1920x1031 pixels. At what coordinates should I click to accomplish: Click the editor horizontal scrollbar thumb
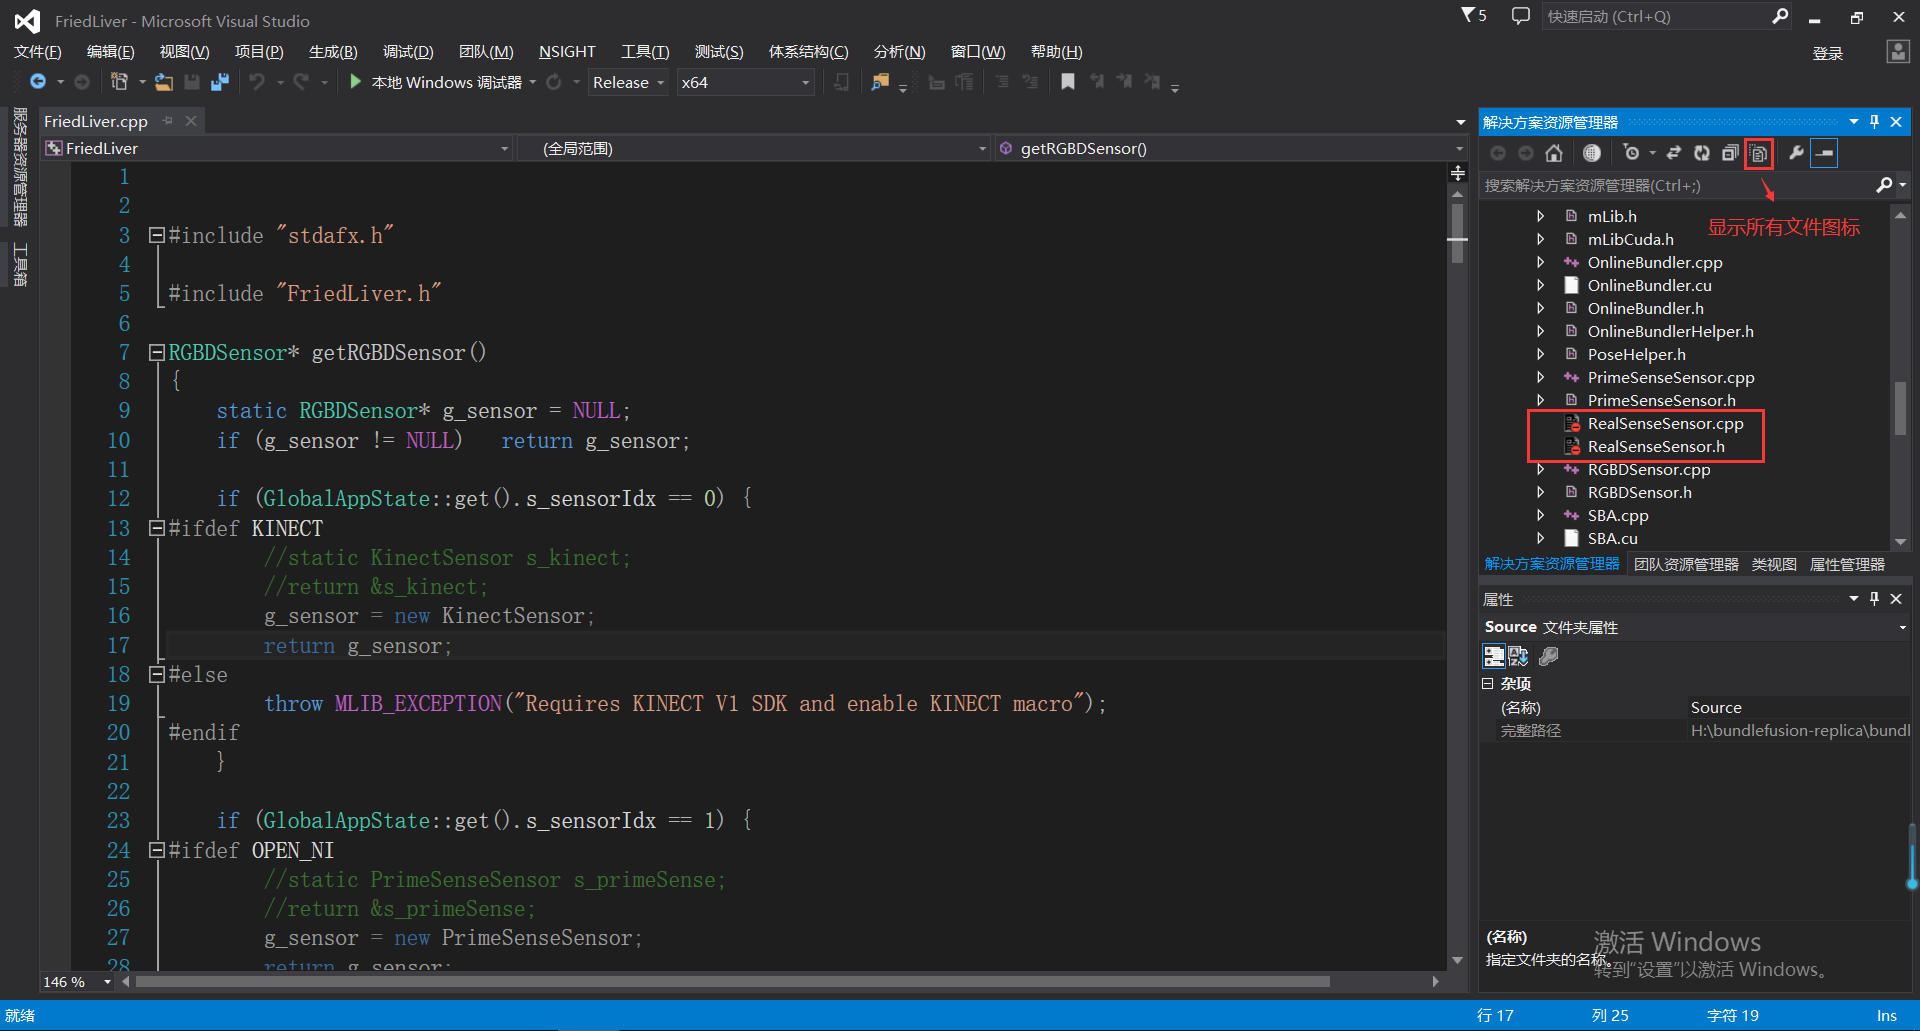tap(733, 982)
